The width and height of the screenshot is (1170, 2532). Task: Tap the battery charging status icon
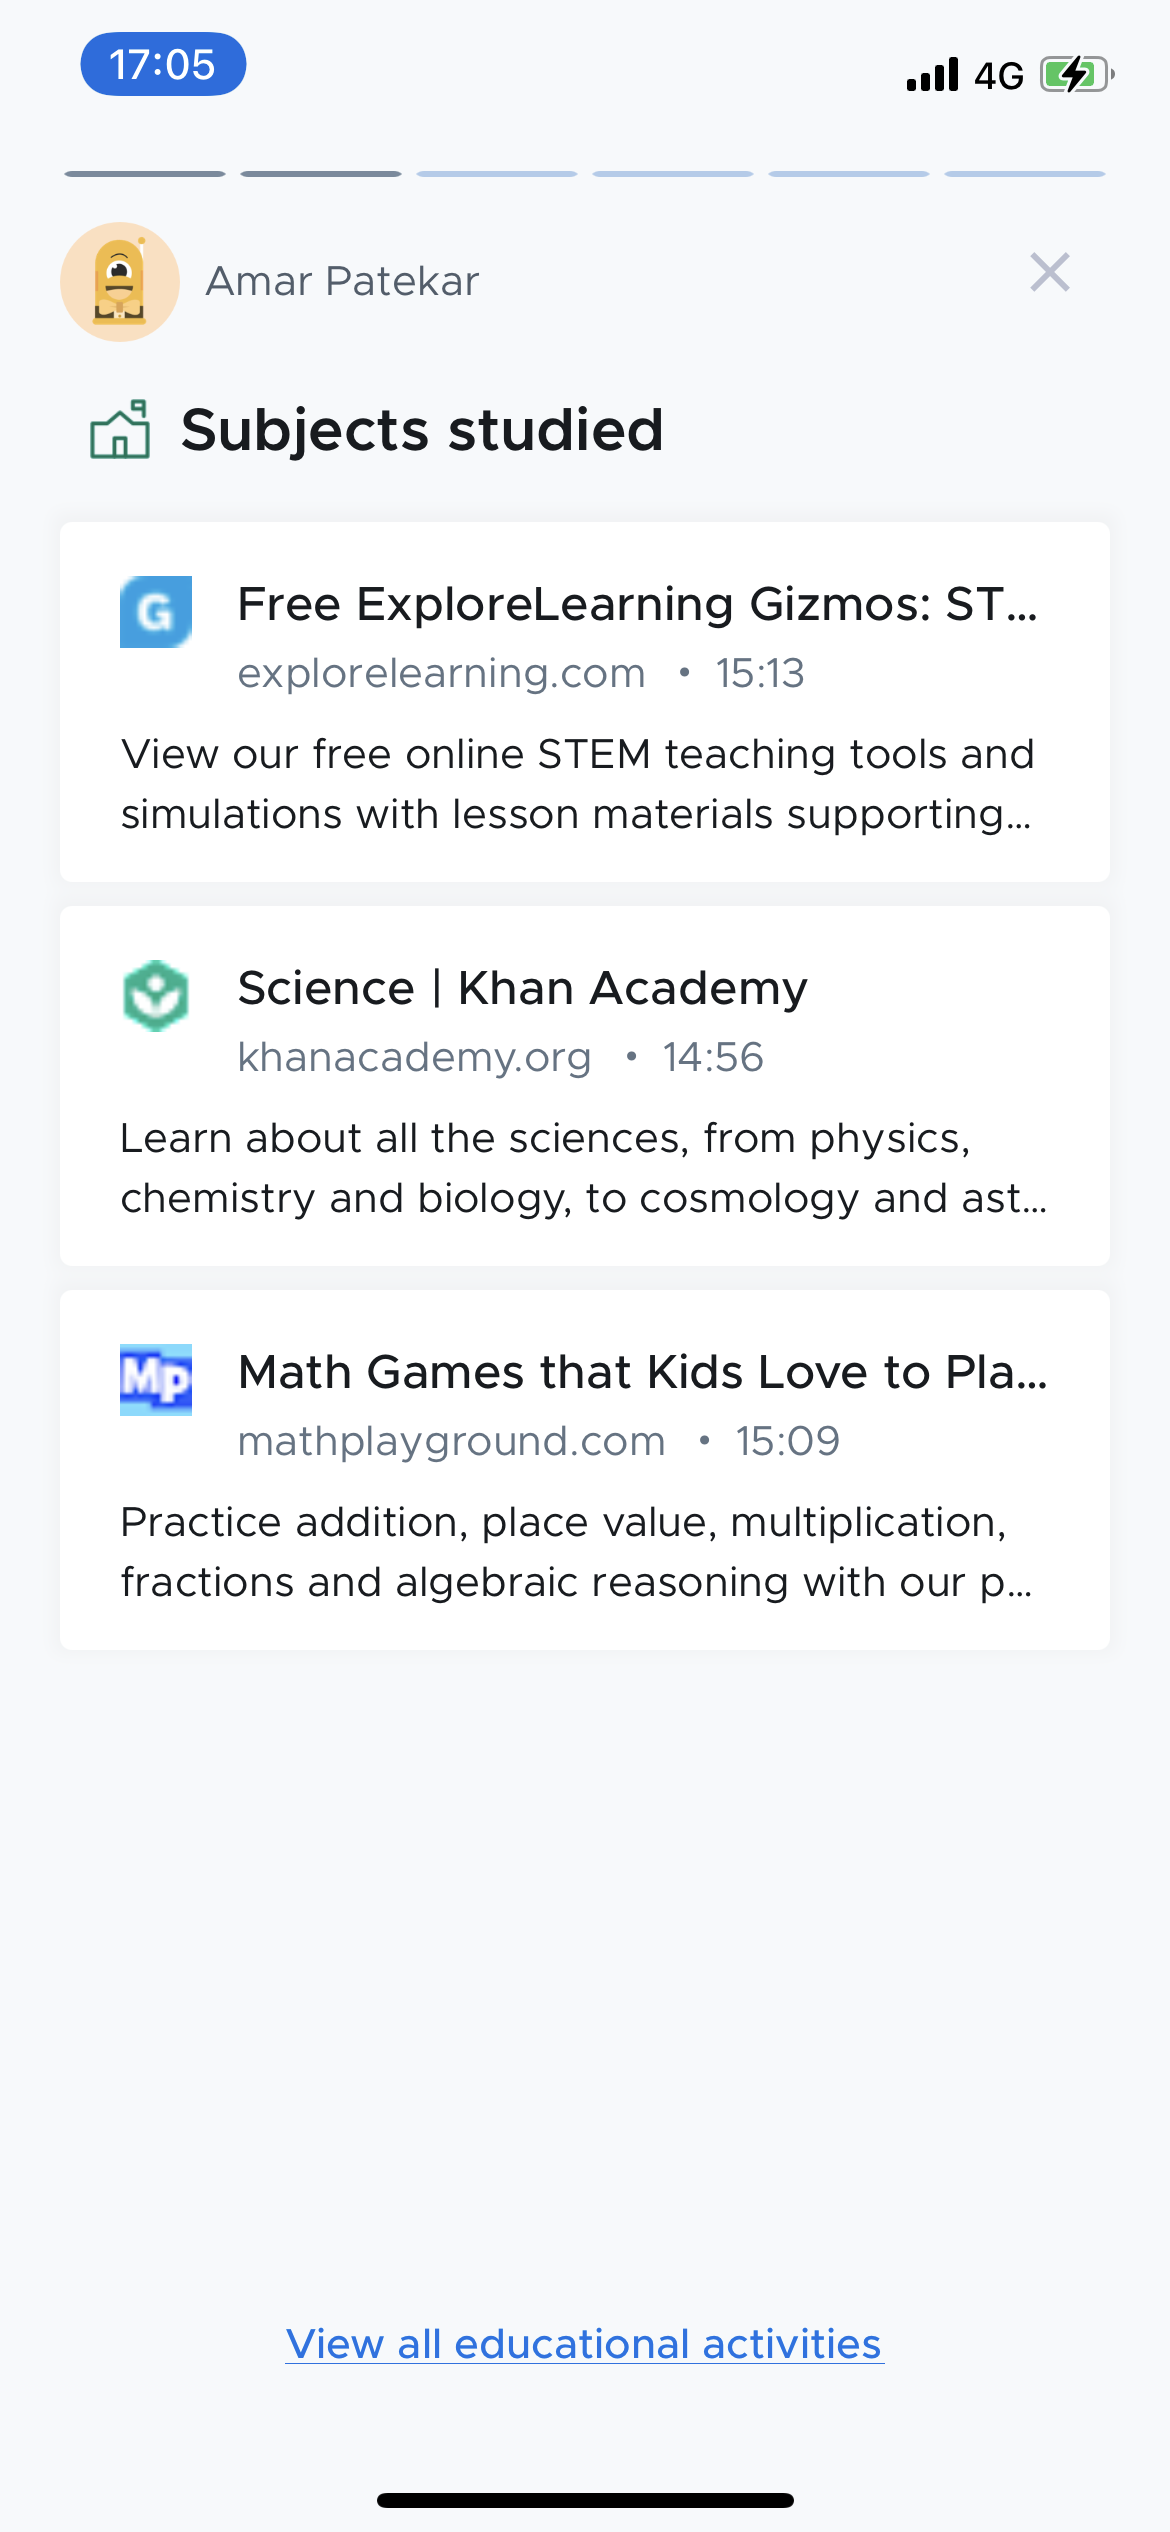click(x=1076, y=75)
